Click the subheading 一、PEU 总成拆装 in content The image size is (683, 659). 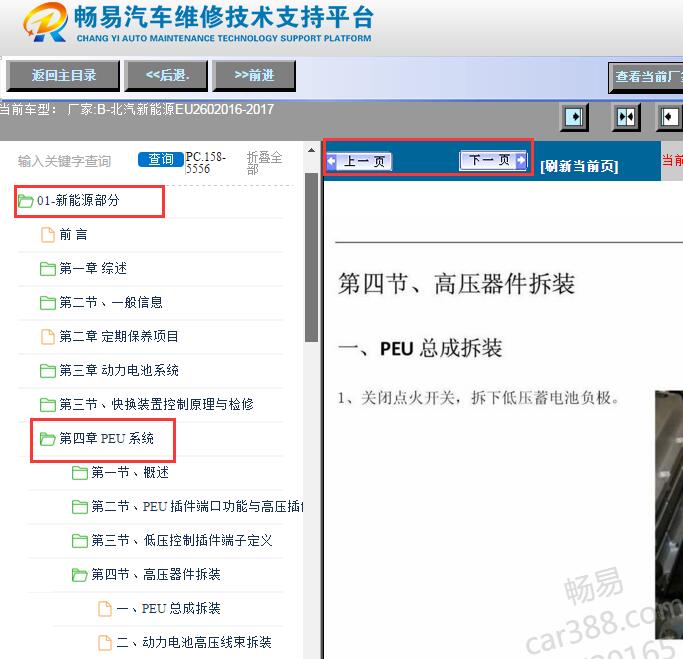pyautogui.click(x=420, y=348)
